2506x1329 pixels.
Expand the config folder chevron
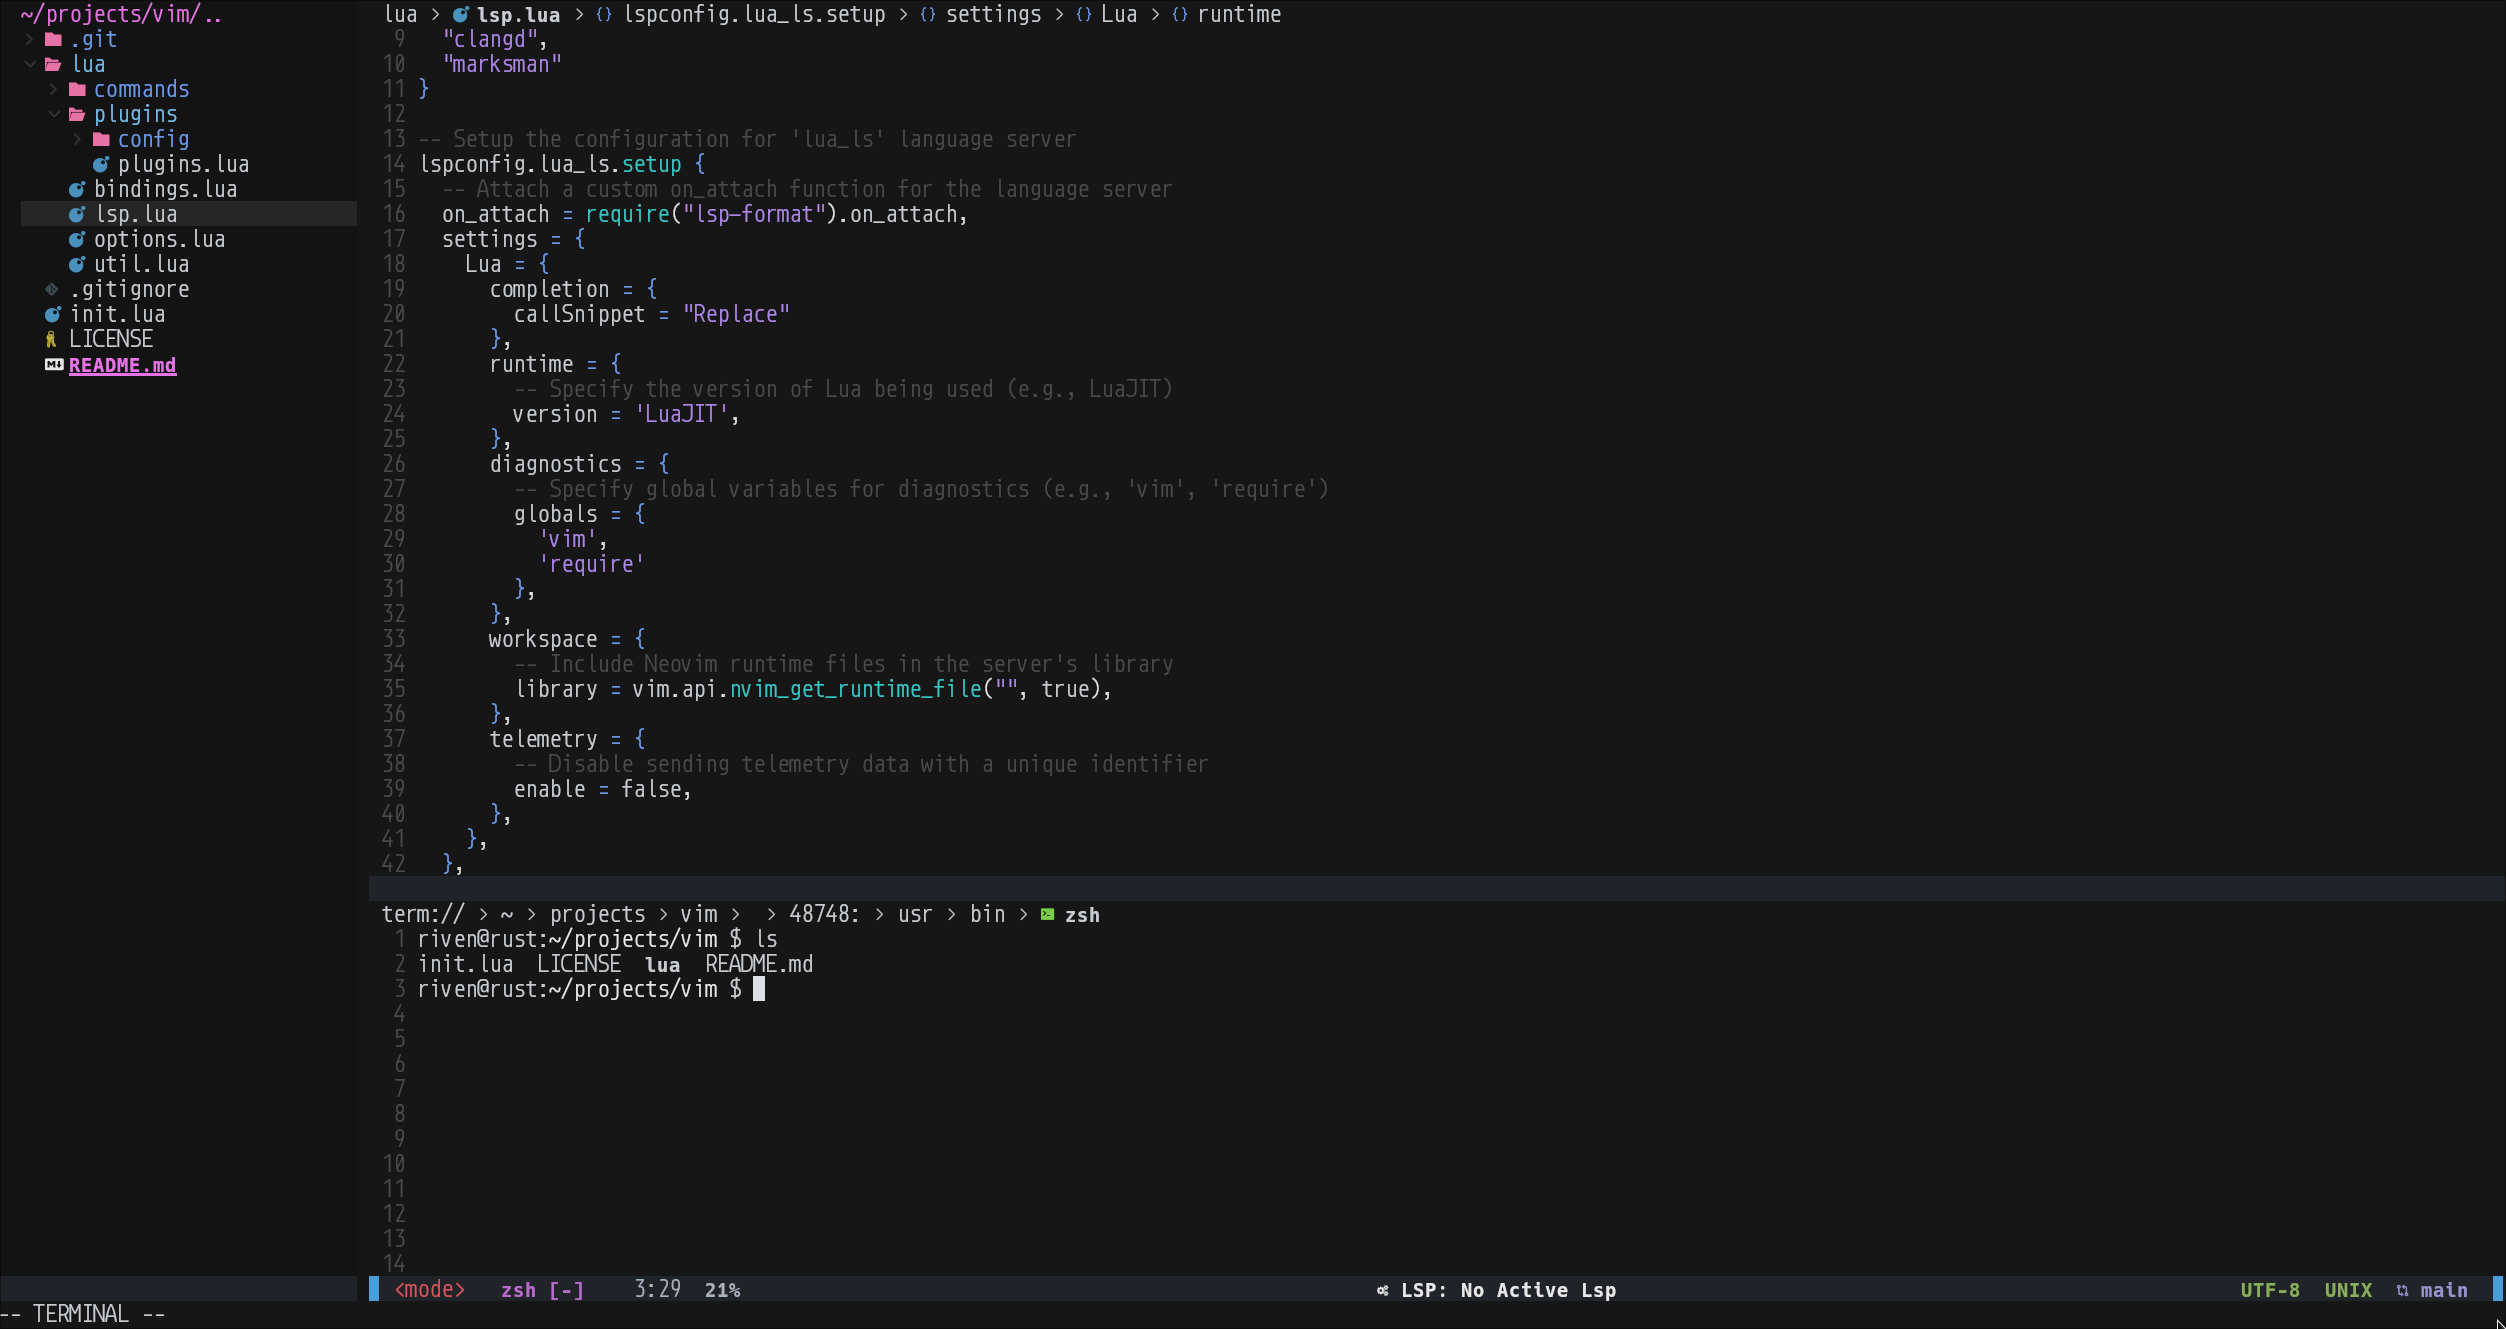point(77,139)
